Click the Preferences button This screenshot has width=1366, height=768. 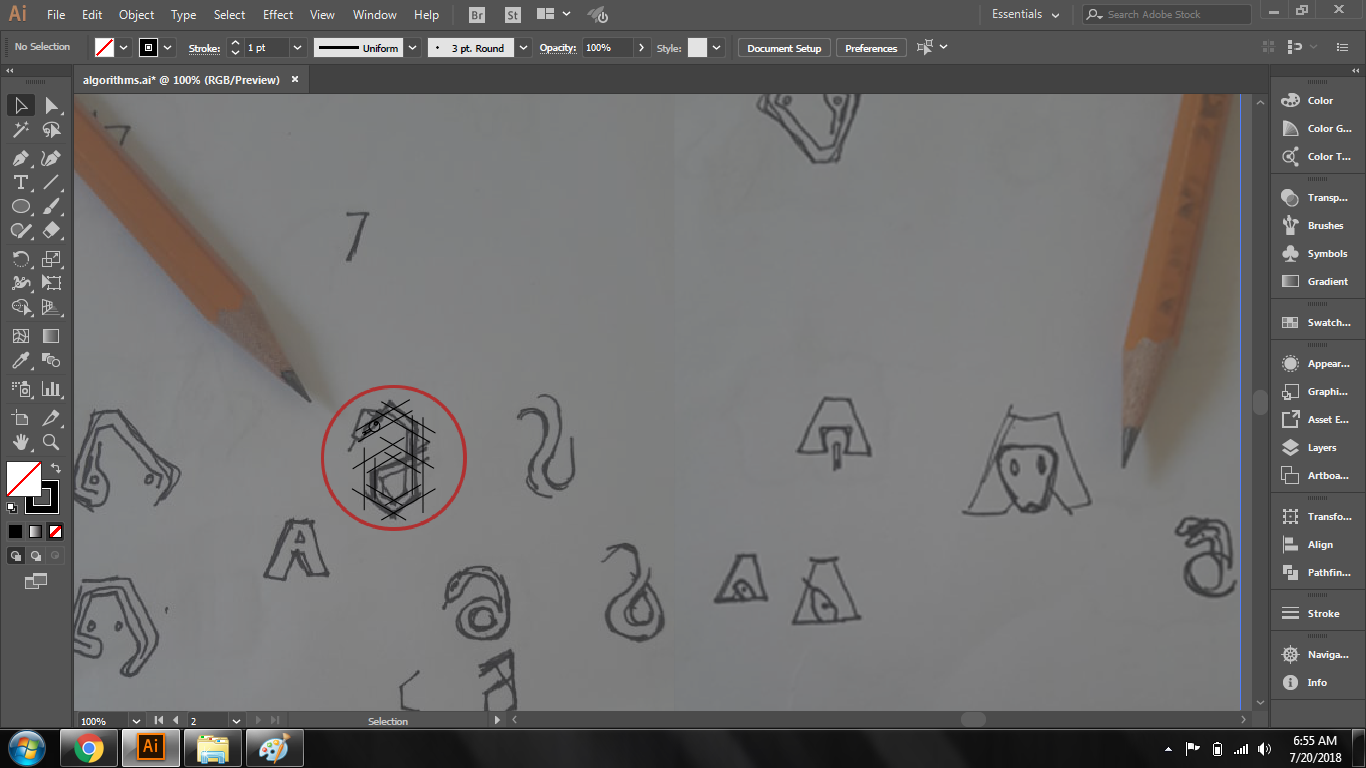[871, 48]
